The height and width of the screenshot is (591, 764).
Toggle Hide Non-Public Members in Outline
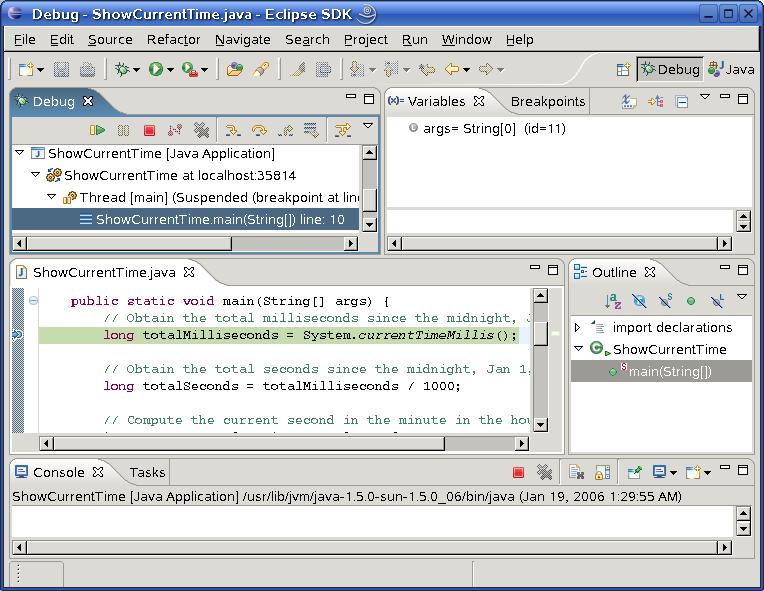691,301
